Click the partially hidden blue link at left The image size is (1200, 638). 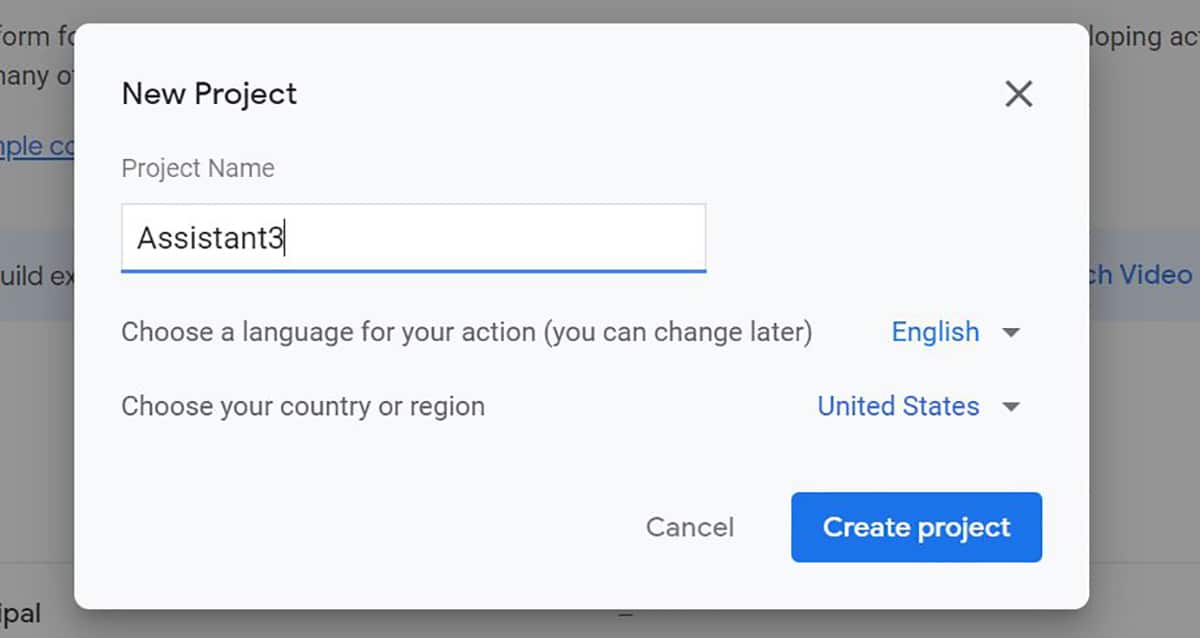(36, 146)
